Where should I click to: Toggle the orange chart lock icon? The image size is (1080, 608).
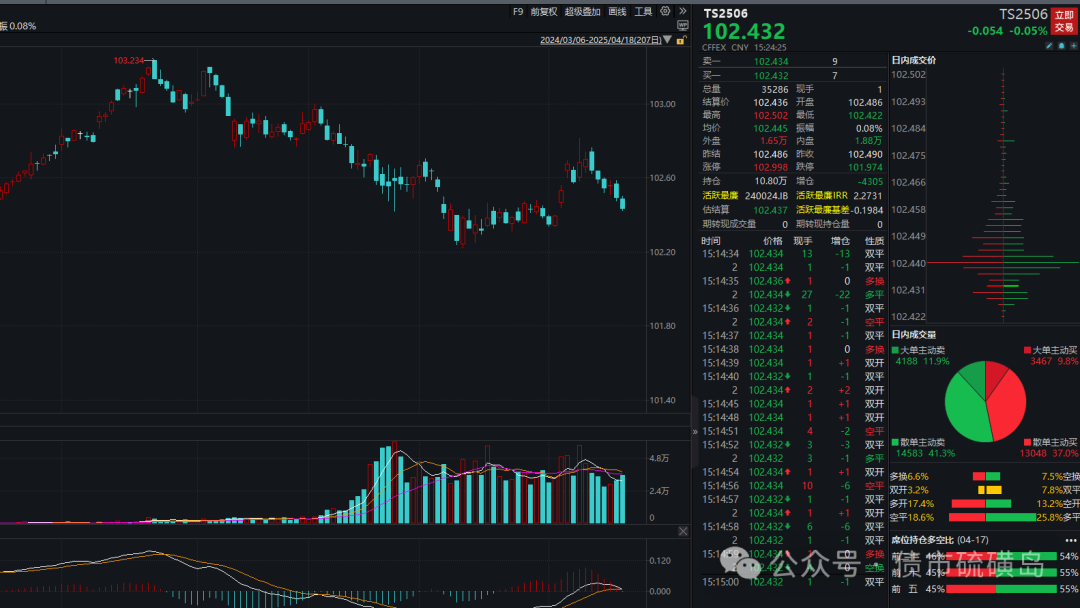(681, 41)
